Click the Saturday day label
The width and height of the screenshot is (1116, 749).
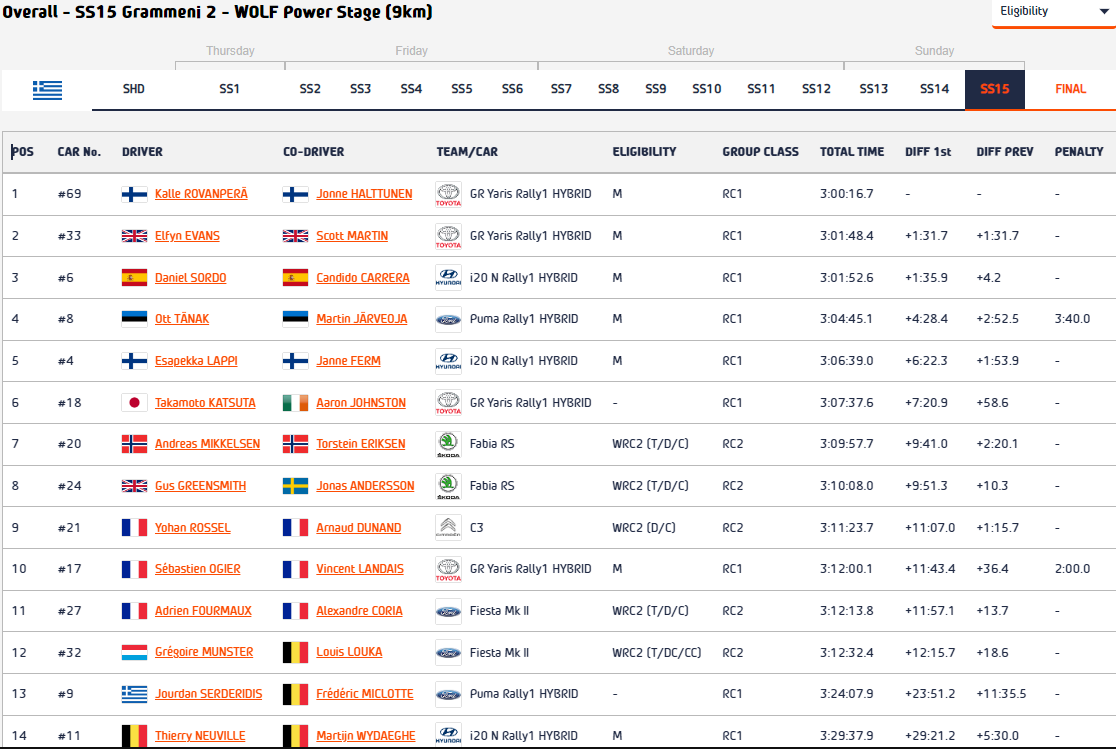point(691,51)
